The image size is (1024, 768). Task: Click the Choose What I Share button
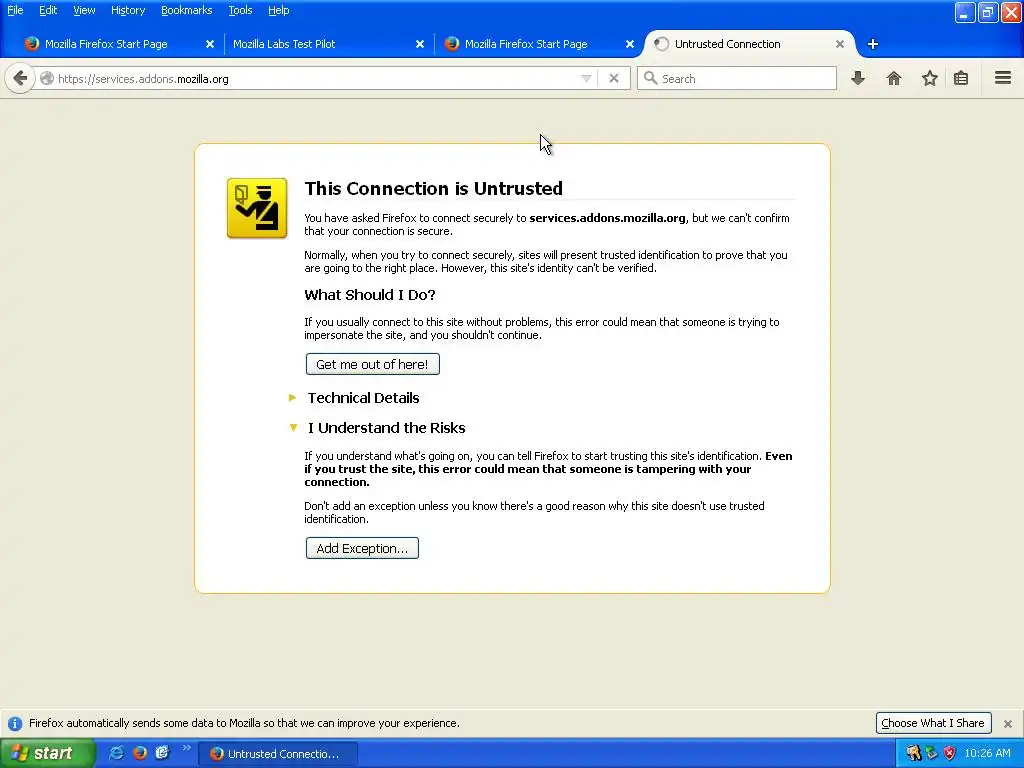coord(933,723)
